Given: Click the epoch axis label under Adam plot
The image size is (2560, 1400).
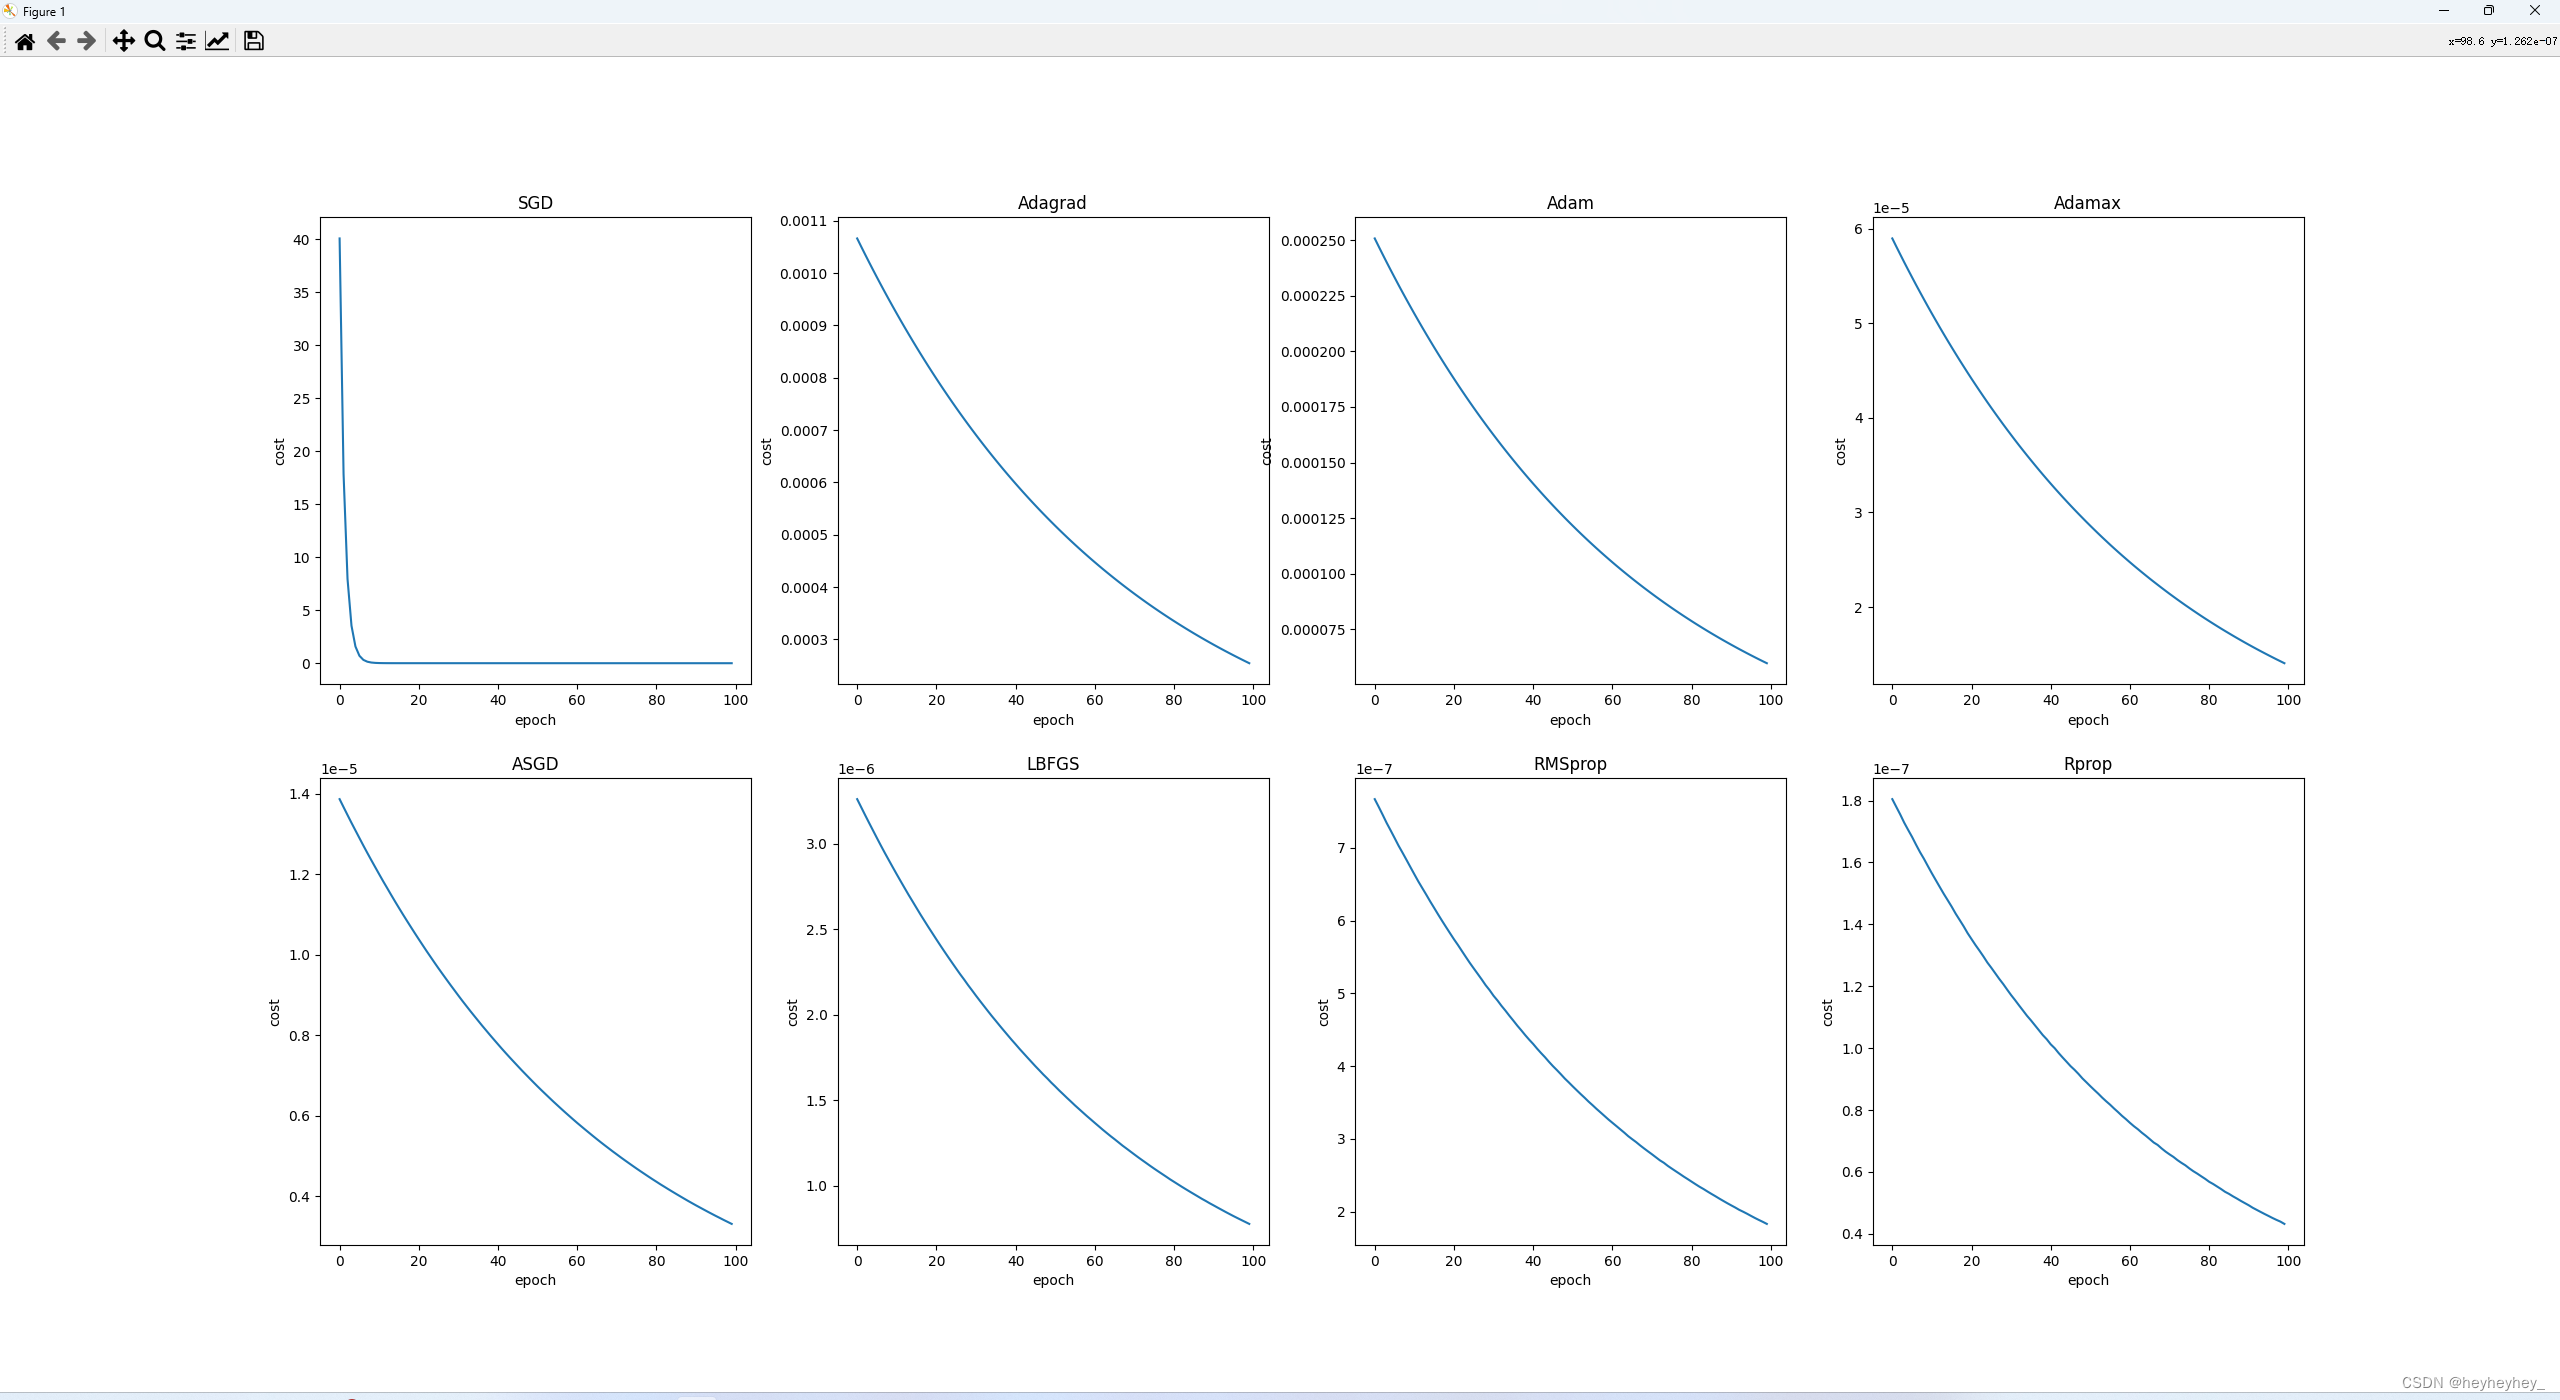Looking at the screenshot, I should [1570, 720].
